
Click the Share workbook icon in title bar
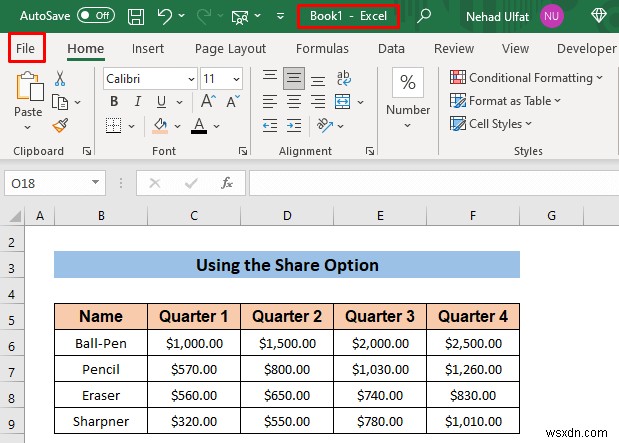(x=240, y=17)
